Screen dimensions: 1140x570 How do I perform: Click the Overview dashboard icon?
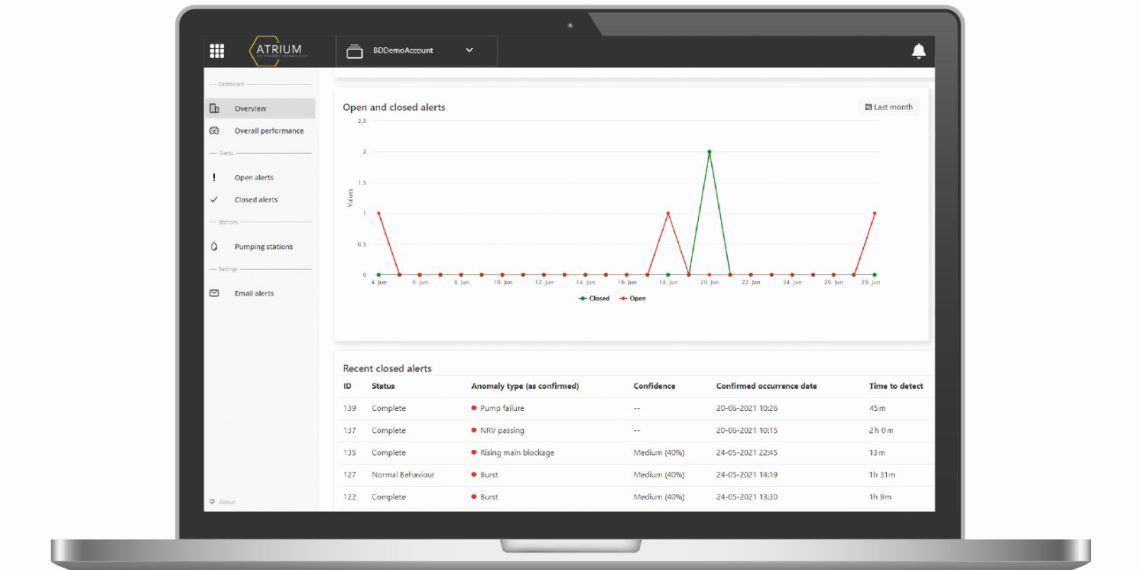pos(214,109)
